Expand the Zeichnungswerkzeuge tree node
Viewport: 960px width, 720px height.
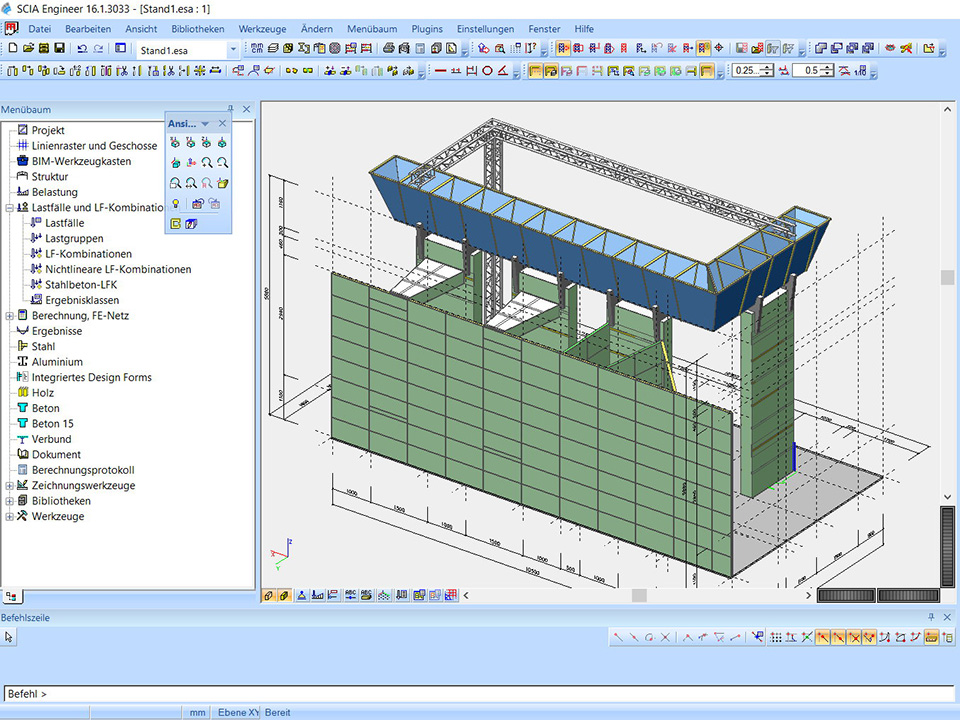[x=10, y=486]
